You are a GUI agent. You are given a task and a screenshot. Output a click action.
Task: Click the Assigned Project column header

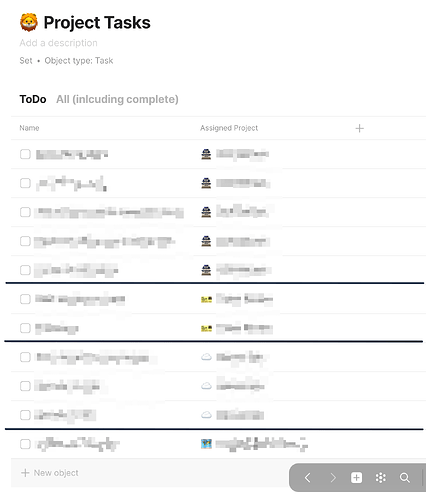tap(229, 128)
